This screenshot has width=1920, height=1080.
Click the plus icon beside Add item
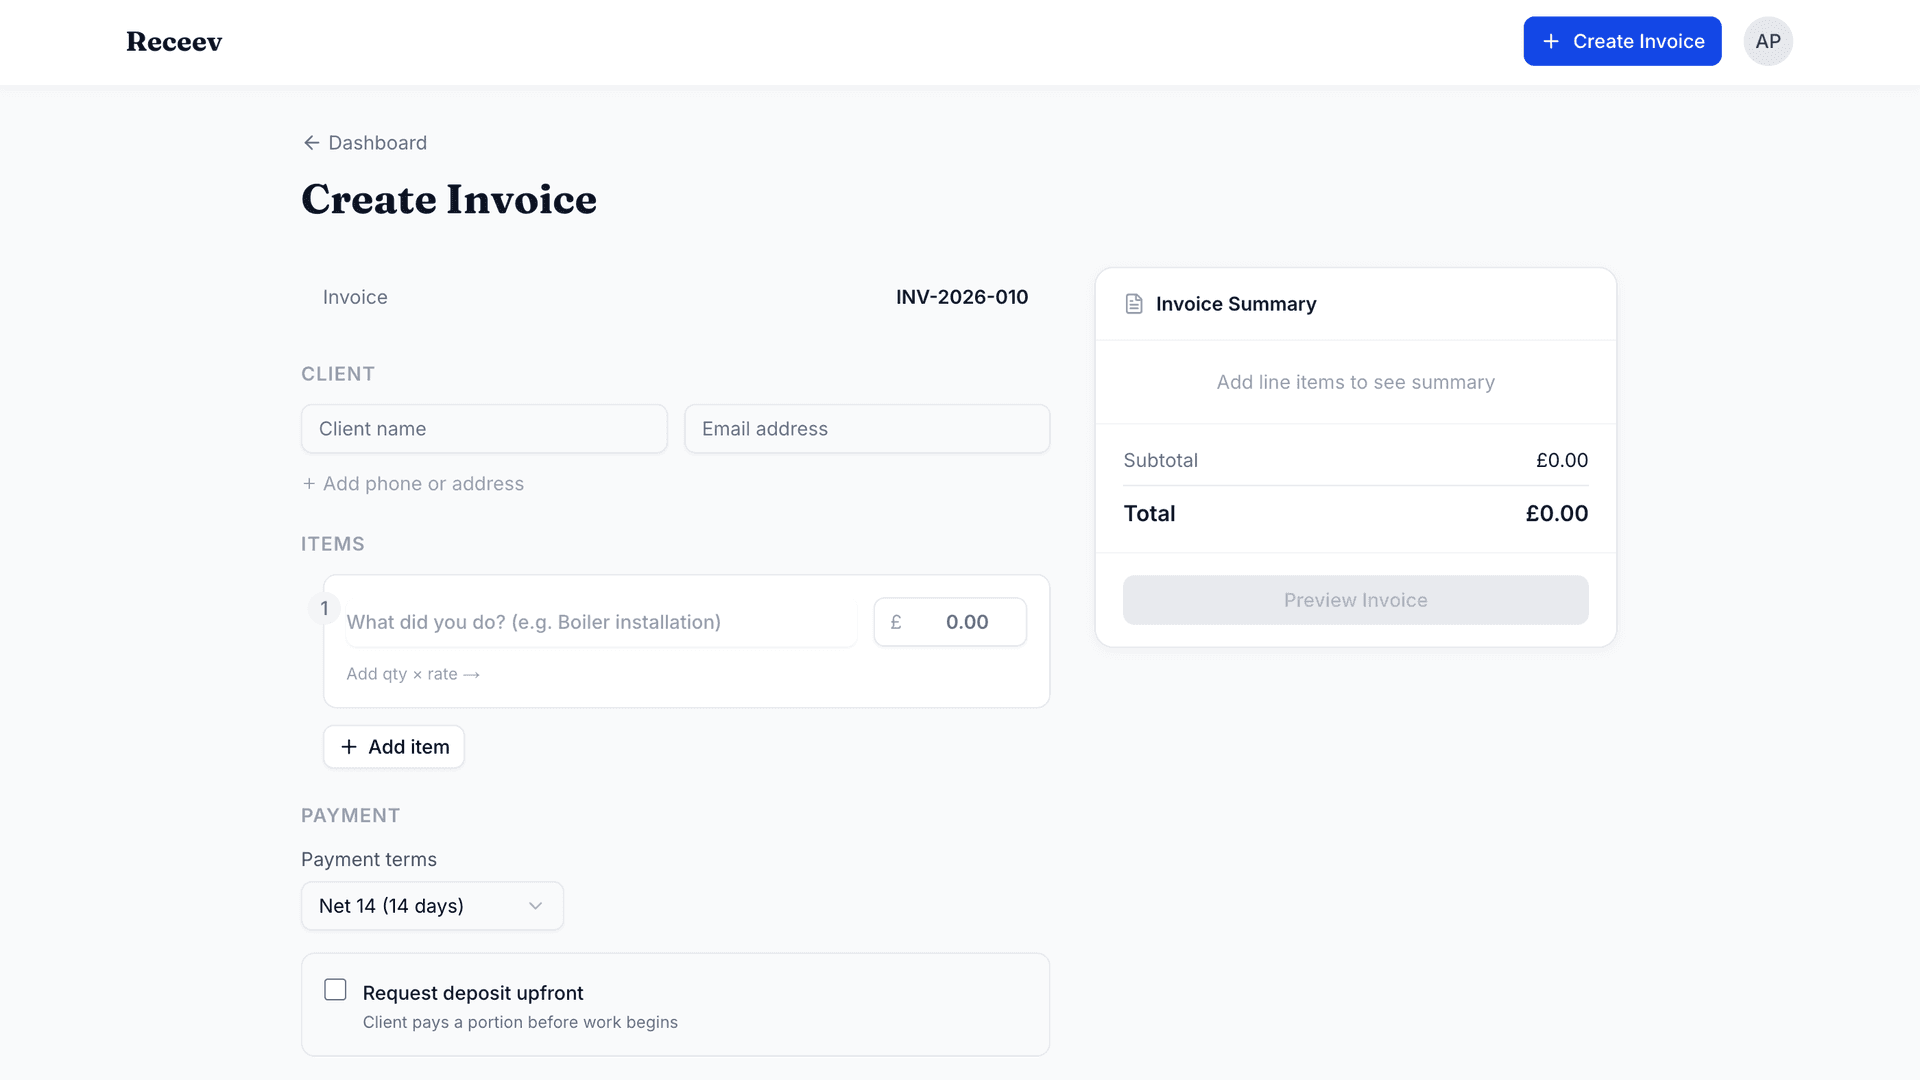(x=349, y=746)
